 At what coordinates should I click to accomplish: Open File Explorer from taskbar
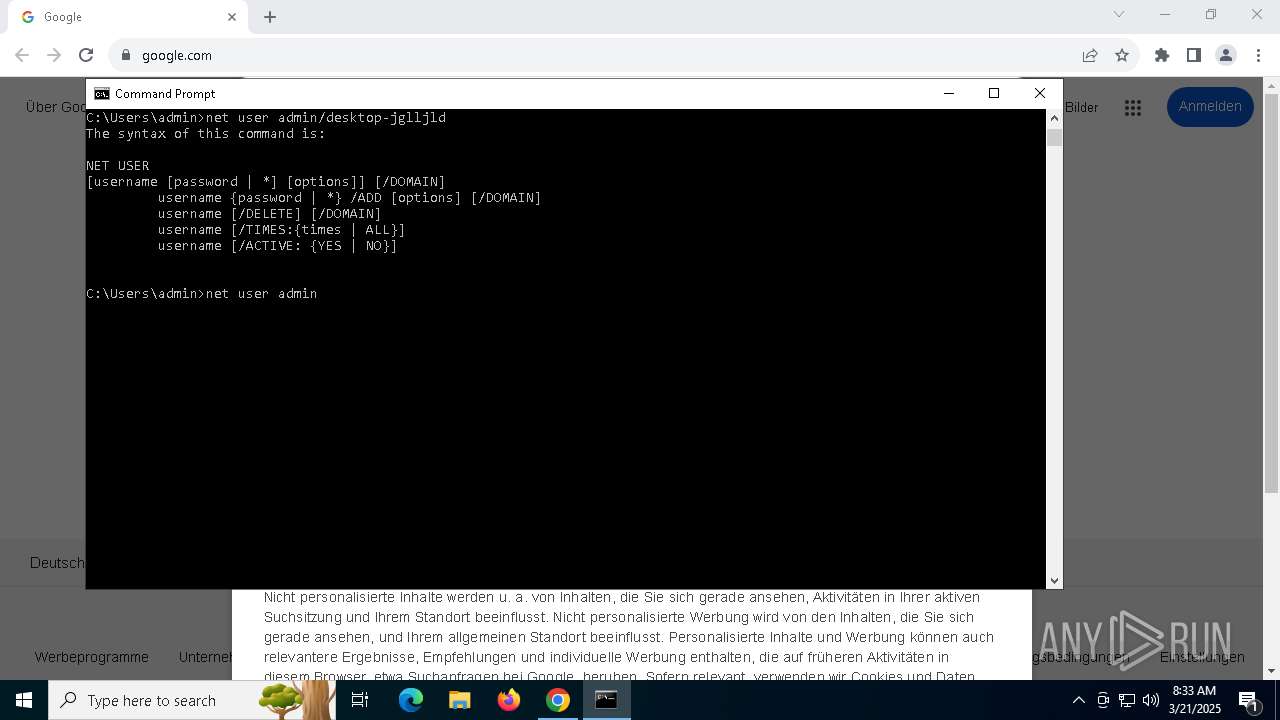click(460, 700)
